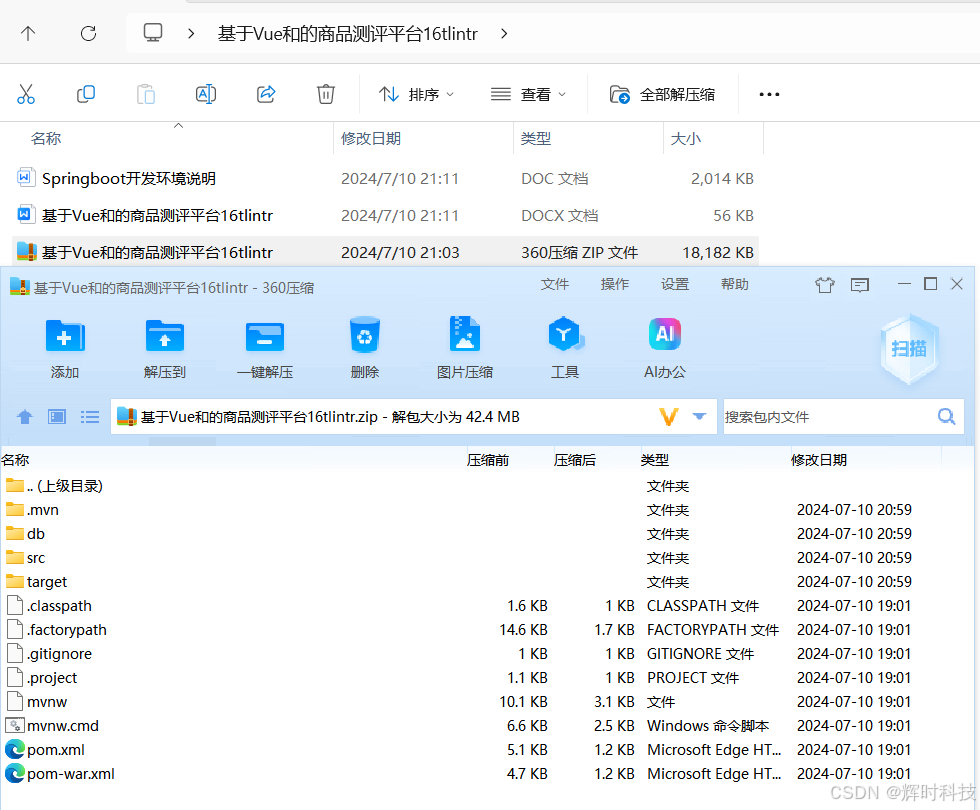The height and width of the screenshot is (810, 980).
Task: Open the 查看 view dropdown
Action: (529, 93)
